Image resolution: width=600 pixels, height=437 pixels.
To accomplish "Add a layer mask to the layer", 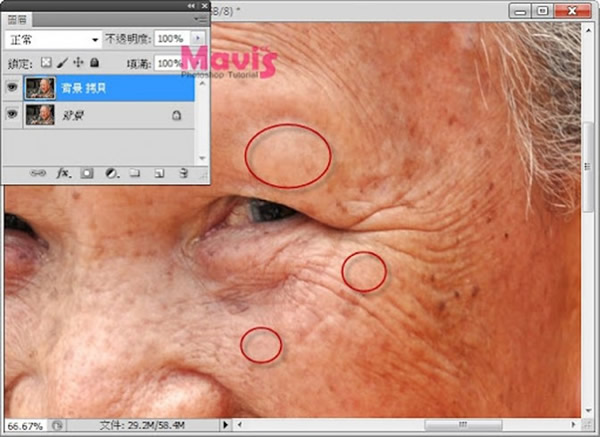I will point(86,172).
